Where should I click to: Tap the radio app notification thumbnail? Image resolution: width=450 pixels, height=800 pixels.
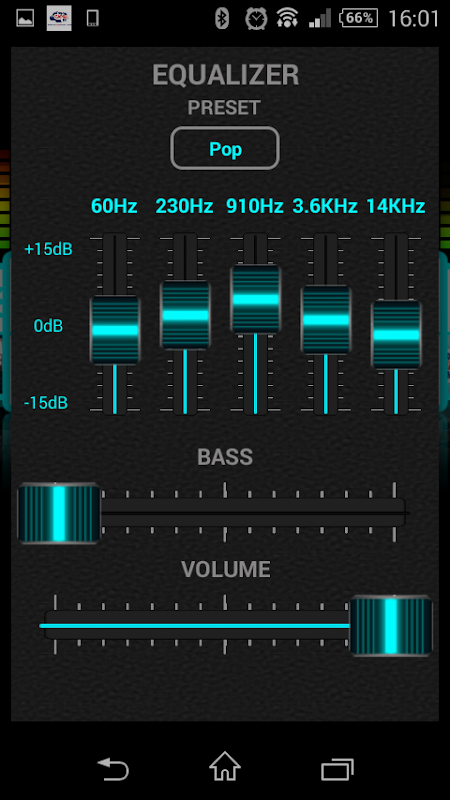[x=59, y=19]
